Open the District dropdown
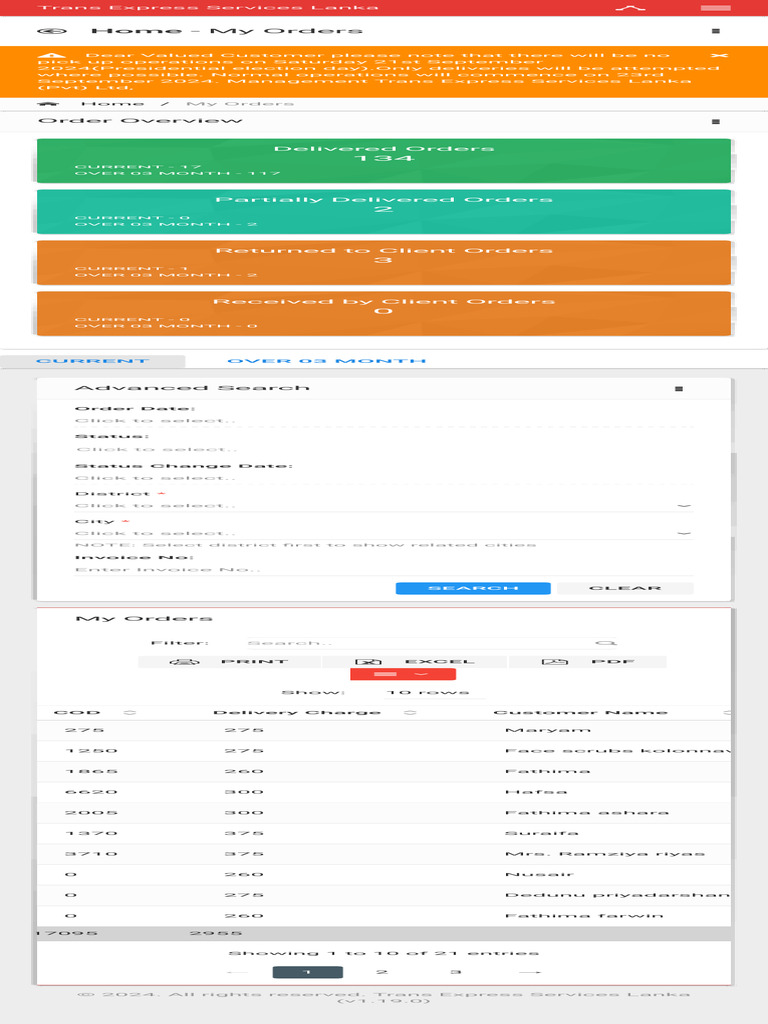Screen dimensions: 768x1024 coord(383,505)
